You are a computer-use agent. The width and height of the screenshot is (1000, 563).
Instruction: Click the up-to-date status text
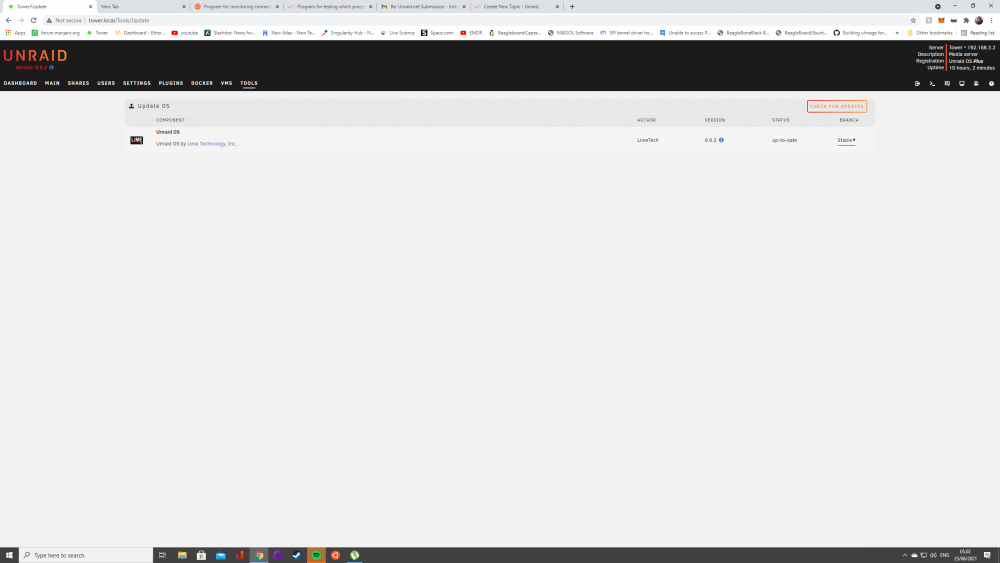pyautogui.click(x=784, y=140)
